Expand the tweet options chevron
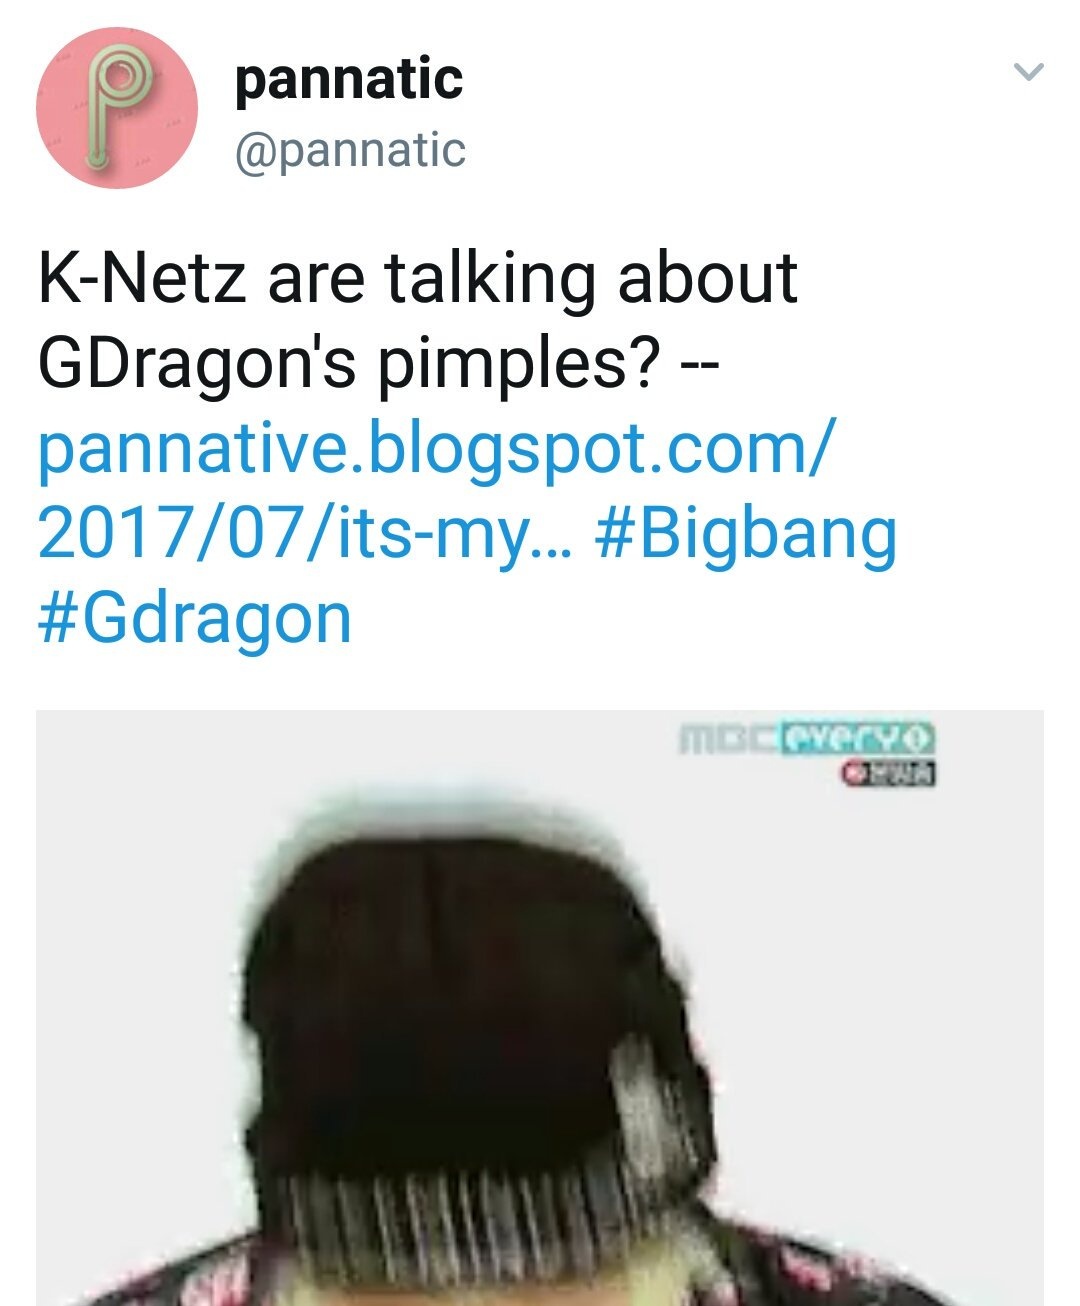1080x1306 pixels. [x=1029, y=72]
